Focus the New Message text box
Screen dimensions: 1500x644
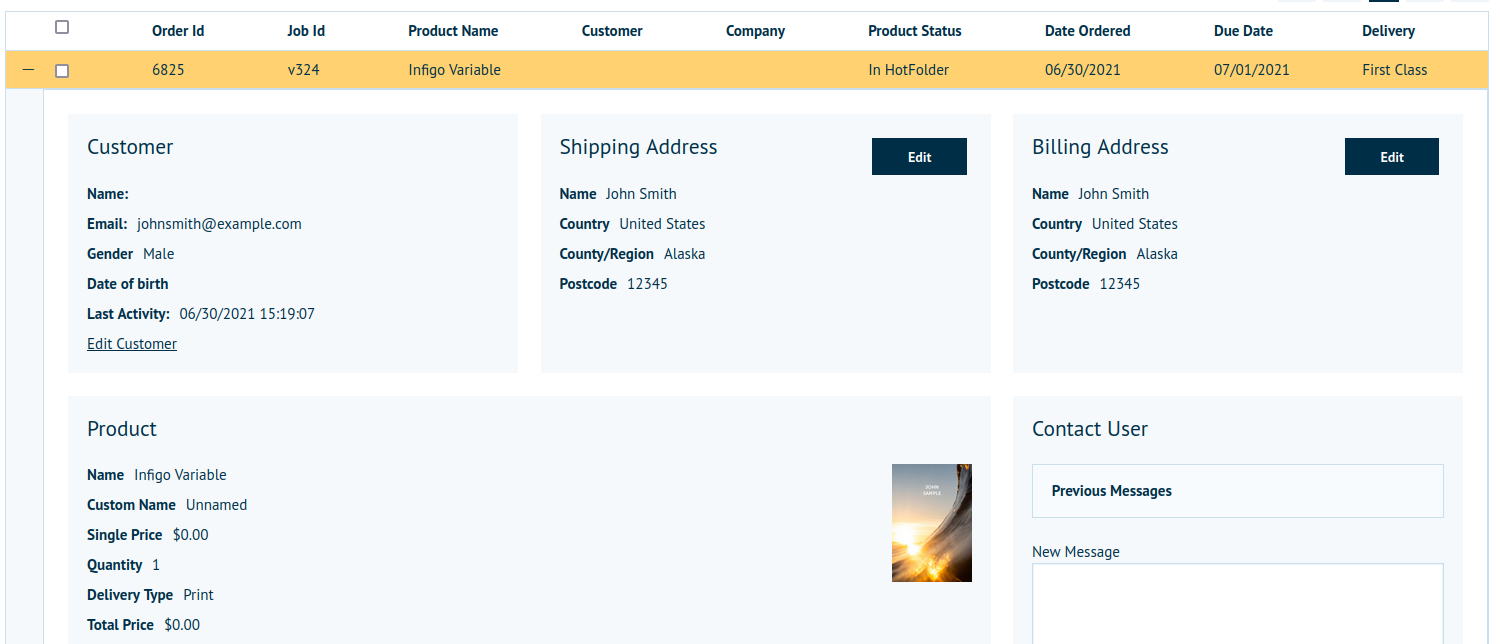click(1237, 603)
